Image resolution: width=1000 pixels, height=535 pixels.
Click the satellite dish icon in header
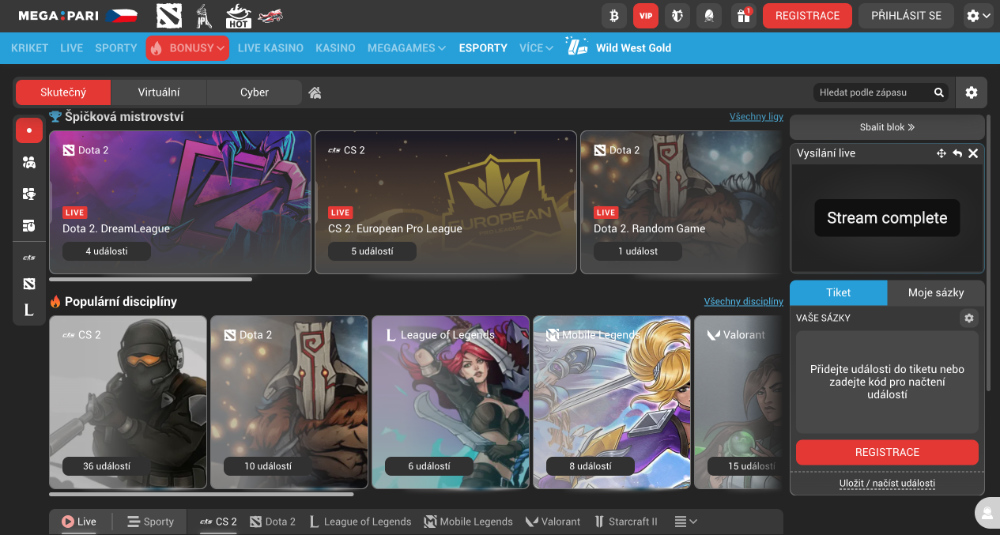[709, 16]
